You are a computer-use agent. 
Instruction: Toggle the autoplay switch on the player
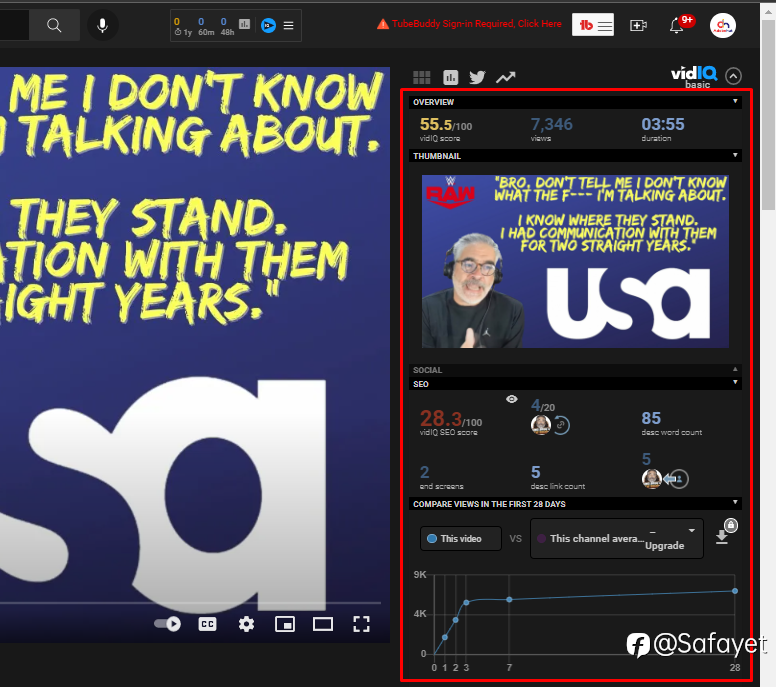pos(167,624)
